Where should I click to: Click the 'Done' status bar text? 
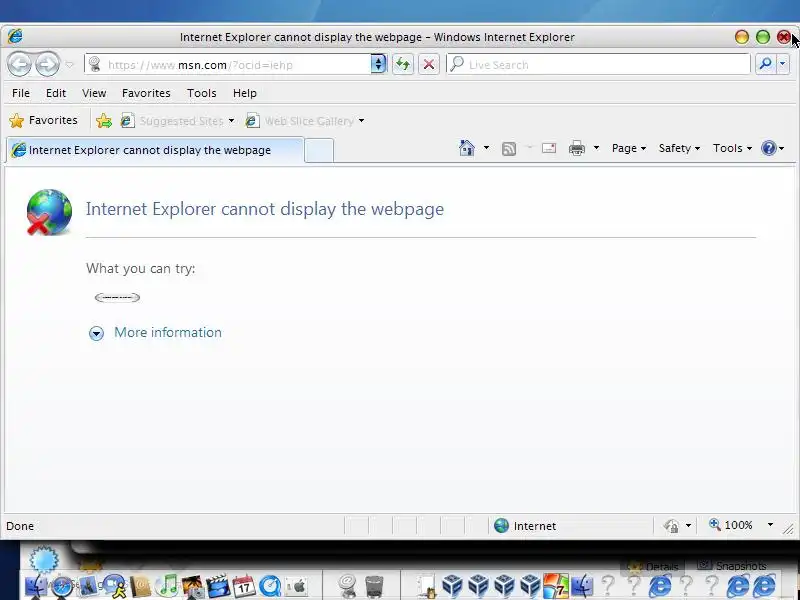20,526
